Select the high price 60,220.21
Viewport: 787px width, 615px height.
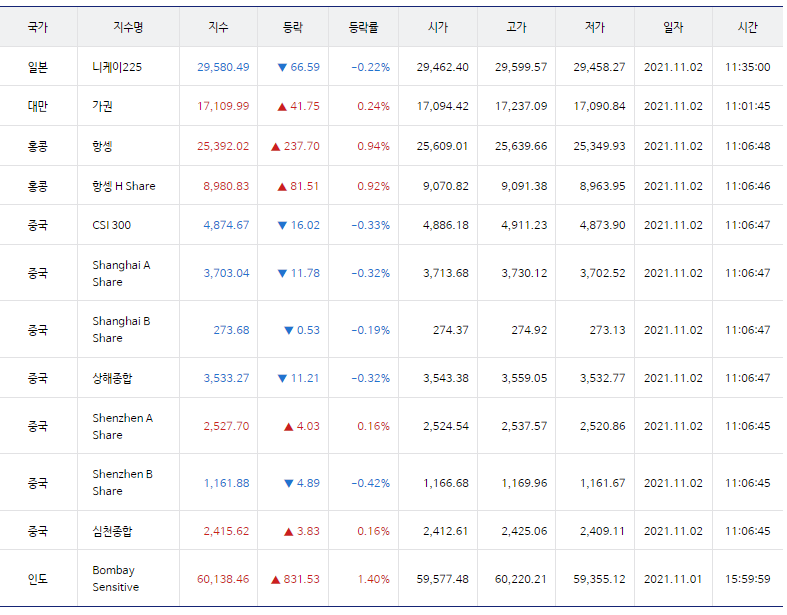pos(521,579)
